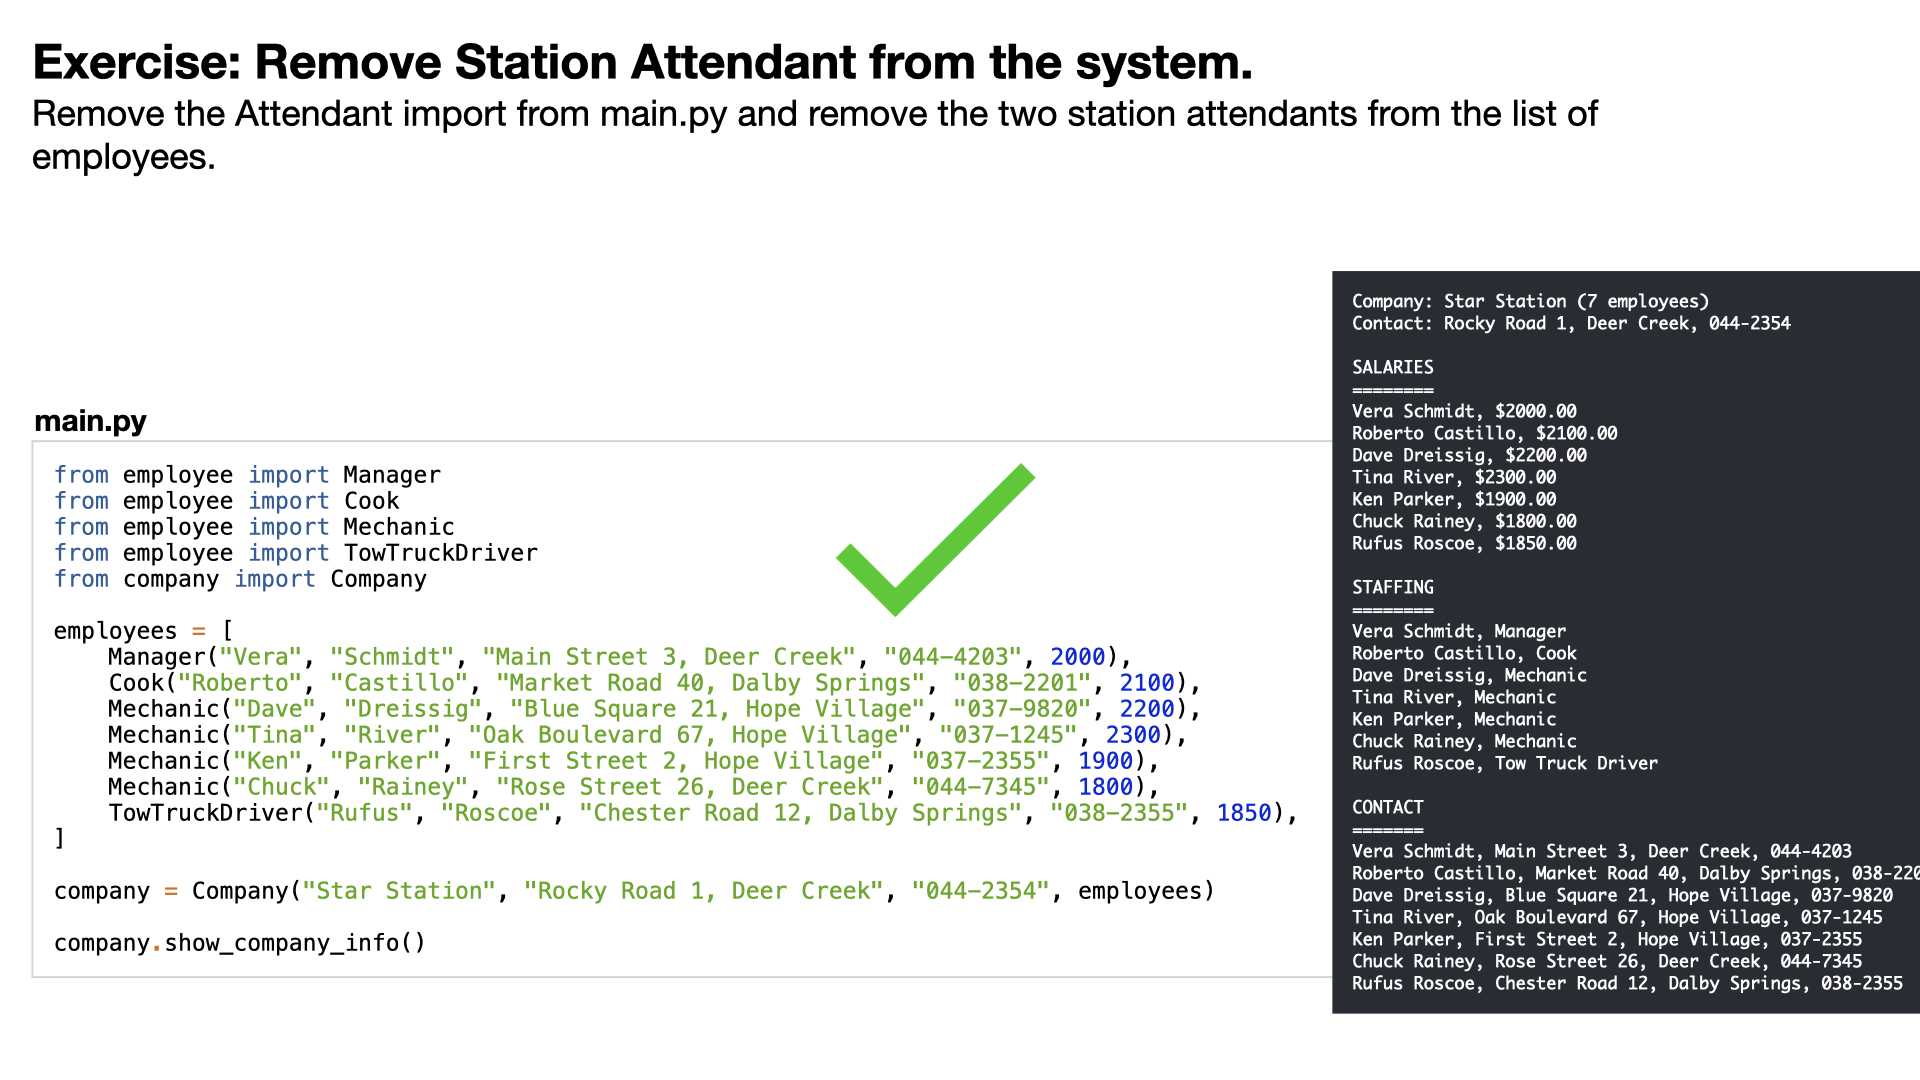Click the "Contact: Rocky Road 1, Deer Creek" output line

coord(1571,323)
